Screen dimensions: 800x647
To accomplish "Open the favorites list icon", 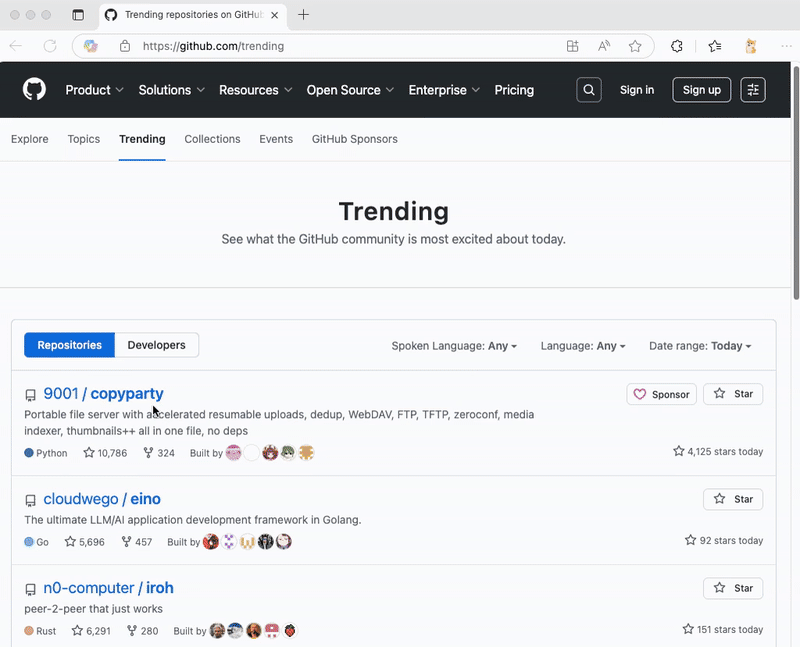I will [x=715, y=46].
